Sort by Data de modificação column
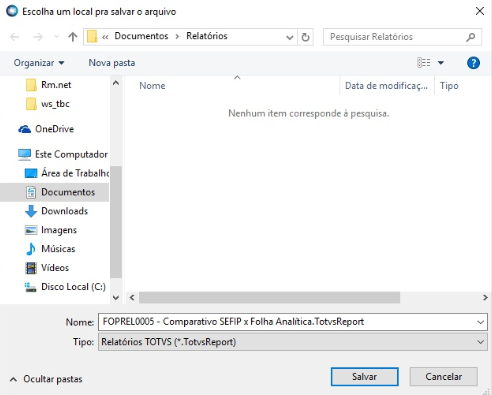Screen dimensions: 492x395 pos(386,86)
